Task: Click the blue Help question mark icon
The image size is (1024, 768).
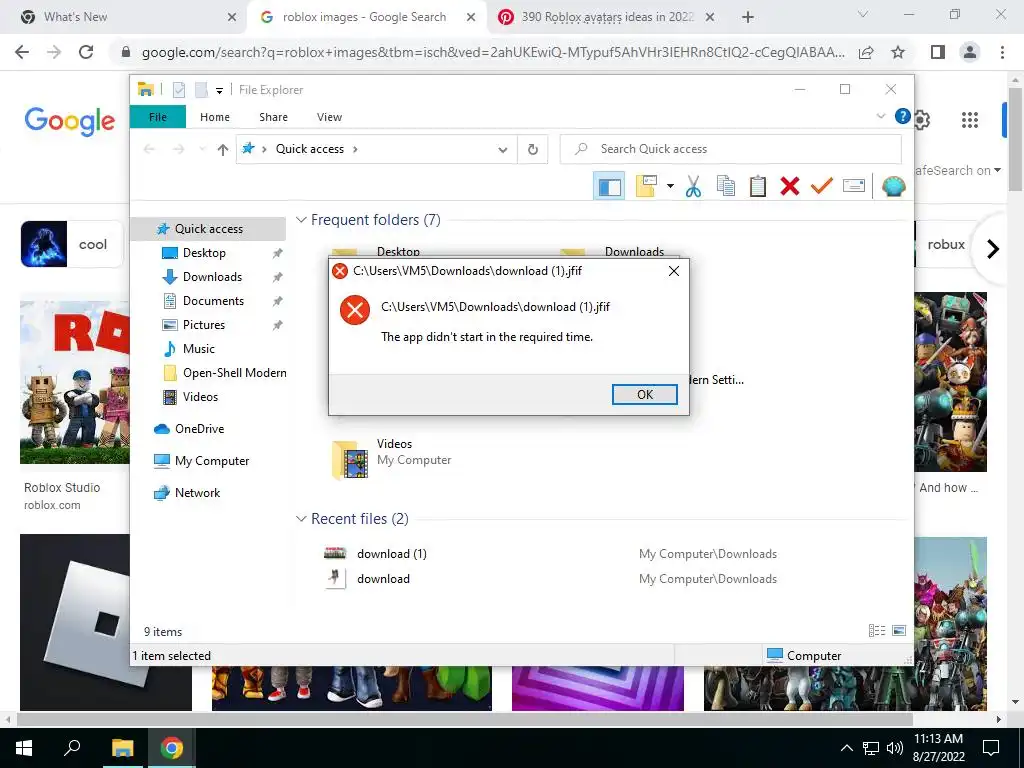Action: click(903, 116)
